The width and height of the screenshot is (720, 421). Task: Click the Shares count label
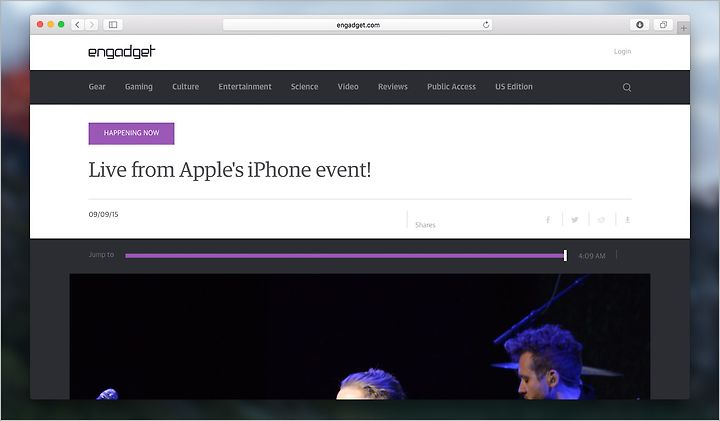click(425, 225)
